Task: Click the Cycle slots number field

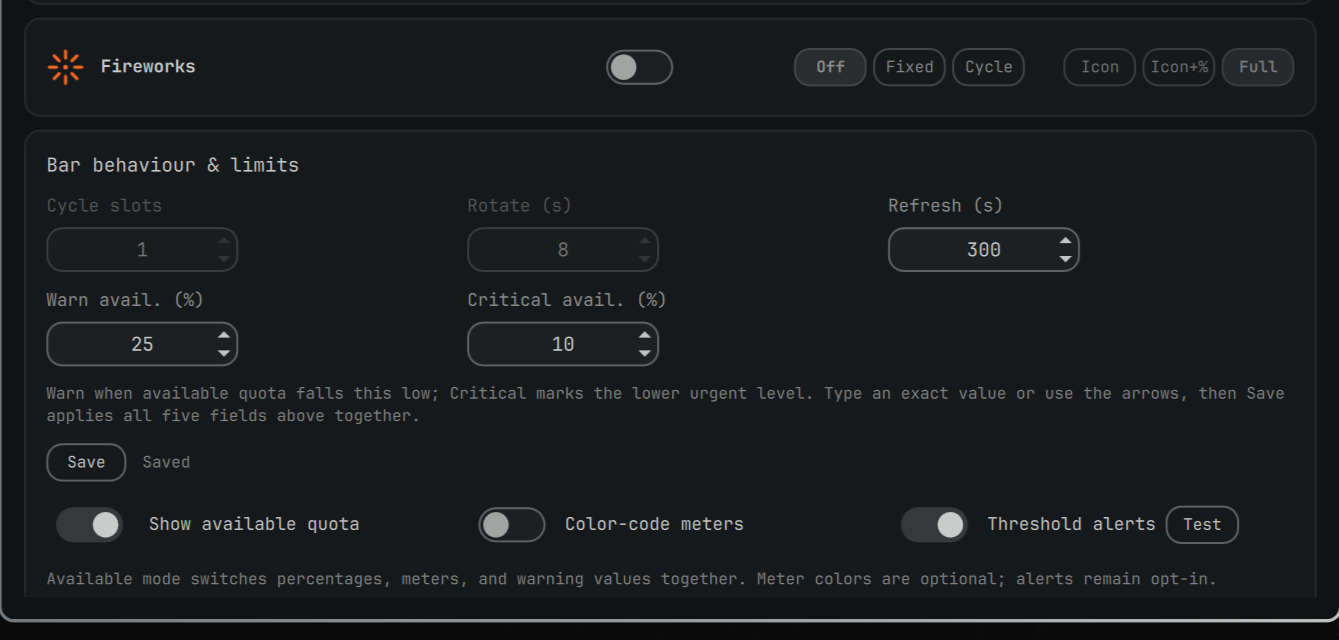Action: tap(142, 250)
